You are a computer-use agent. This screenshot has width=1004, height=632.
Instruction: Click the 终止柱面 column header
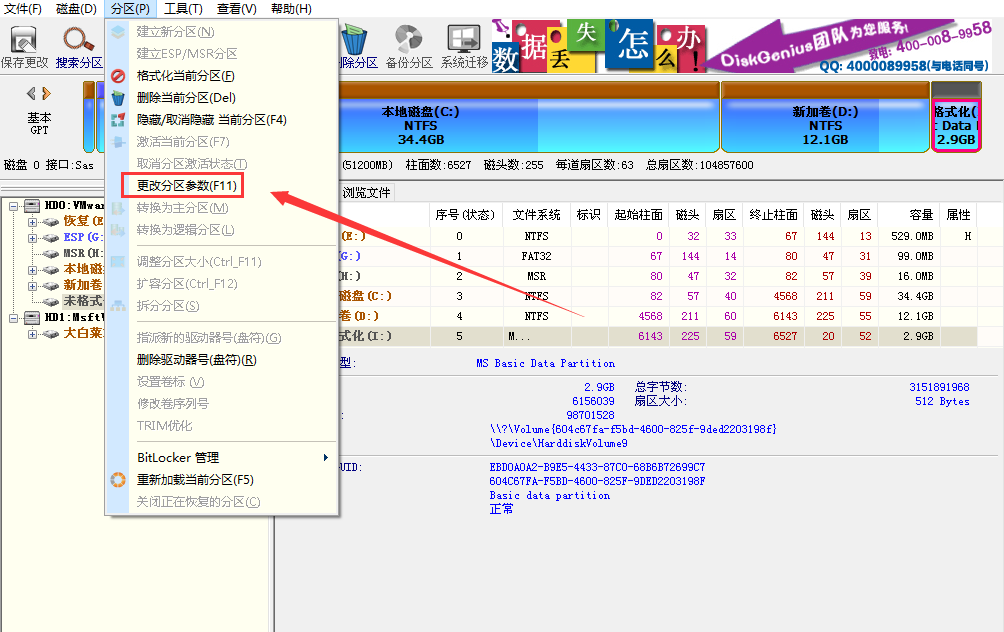coord(773,215)
